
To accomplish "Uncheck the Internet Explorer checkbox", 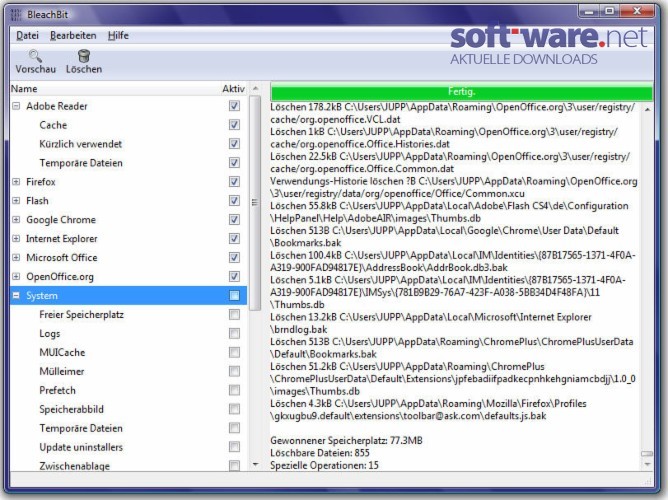I will [234, 239].
